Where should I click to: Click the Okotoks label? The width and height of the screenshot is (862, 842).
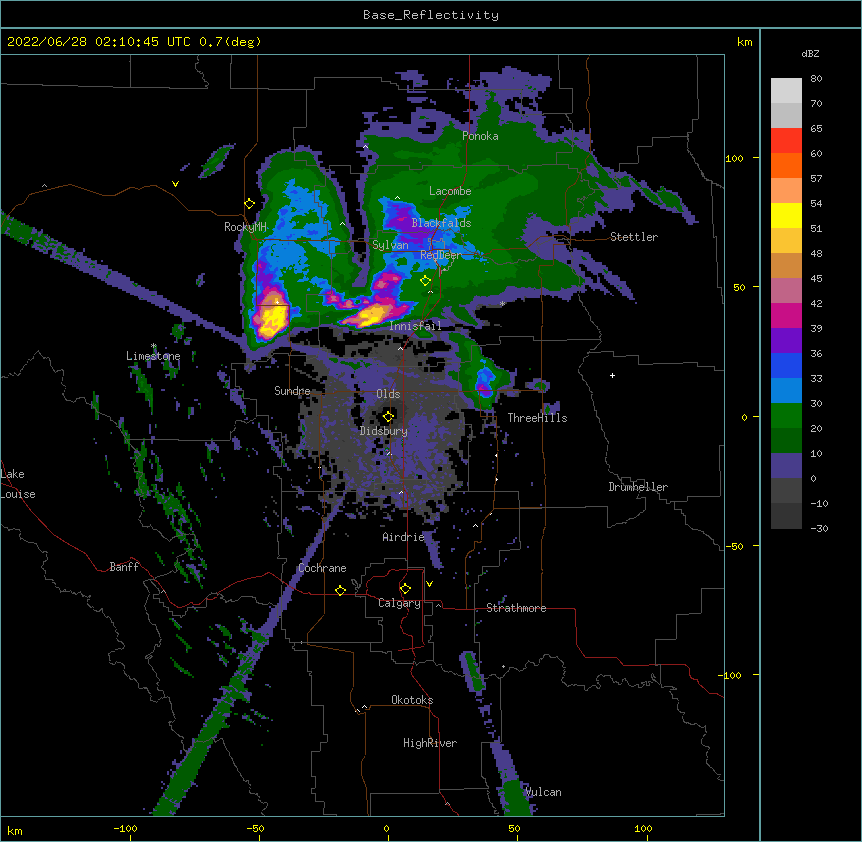pos(412,700)
